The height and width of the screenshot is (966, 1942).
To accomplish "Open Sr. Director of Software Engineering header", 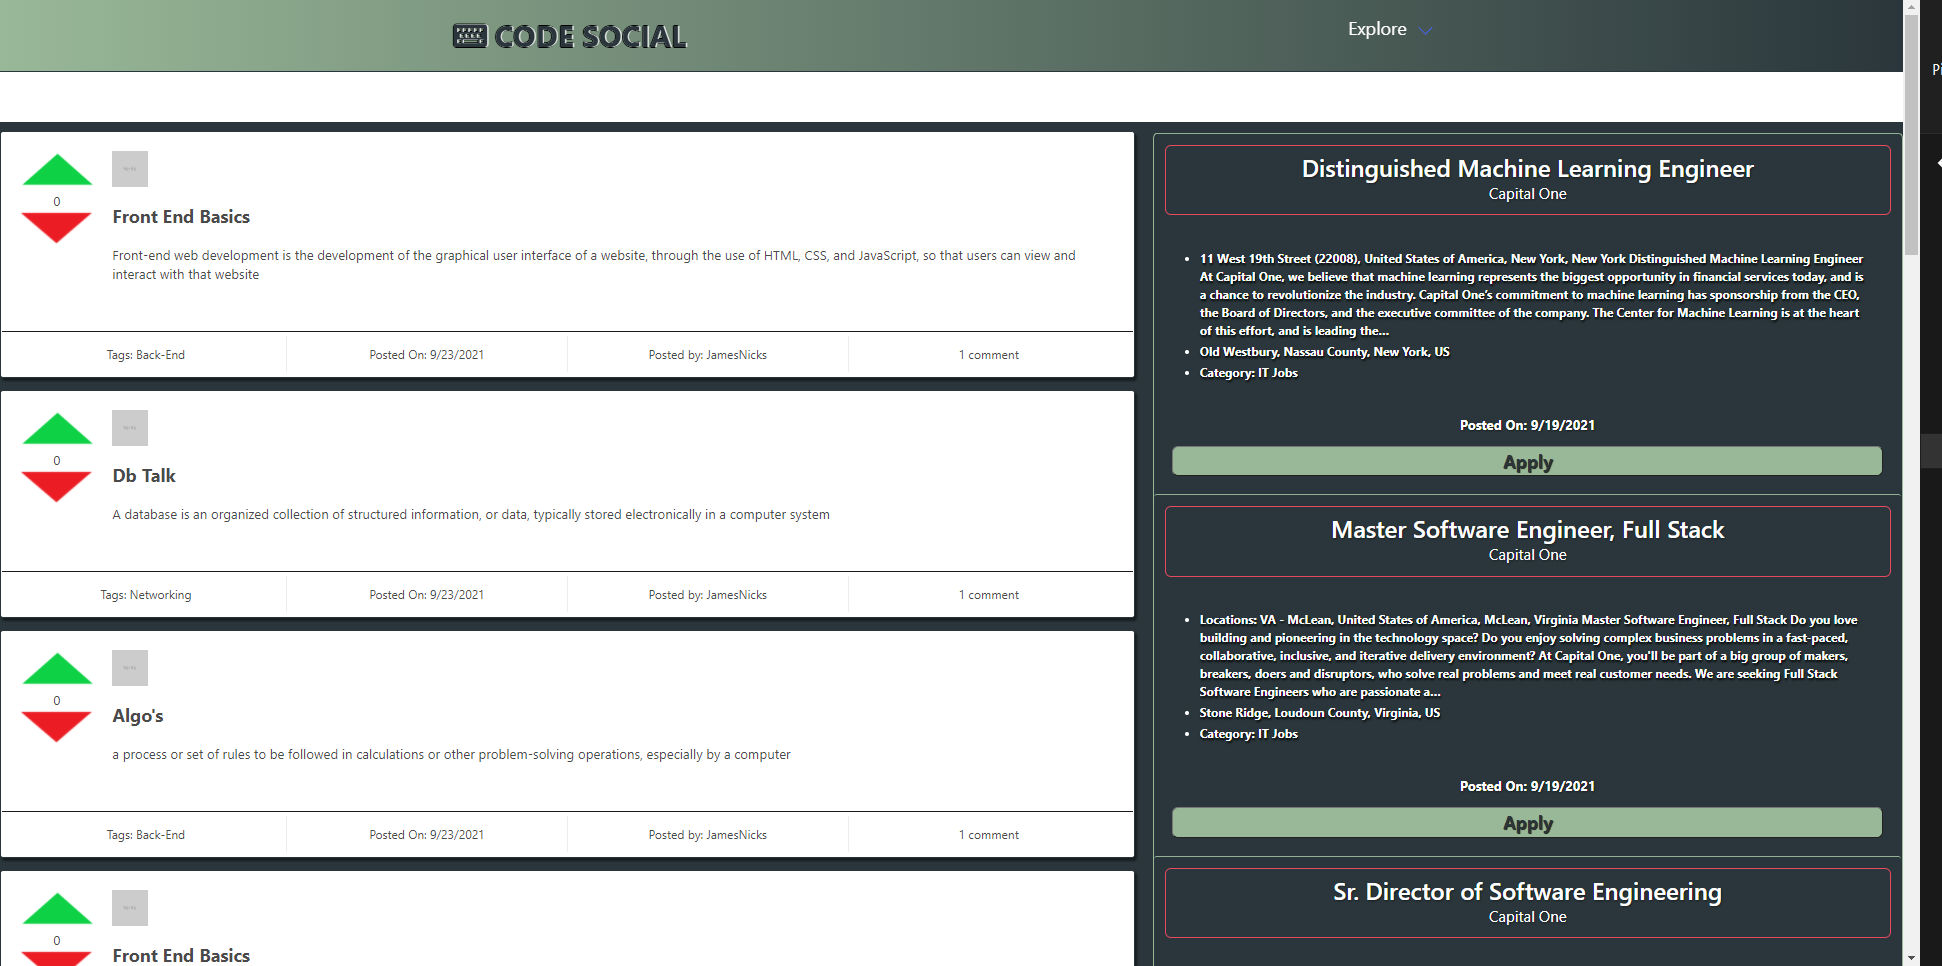I will [x=1527, y=903].
